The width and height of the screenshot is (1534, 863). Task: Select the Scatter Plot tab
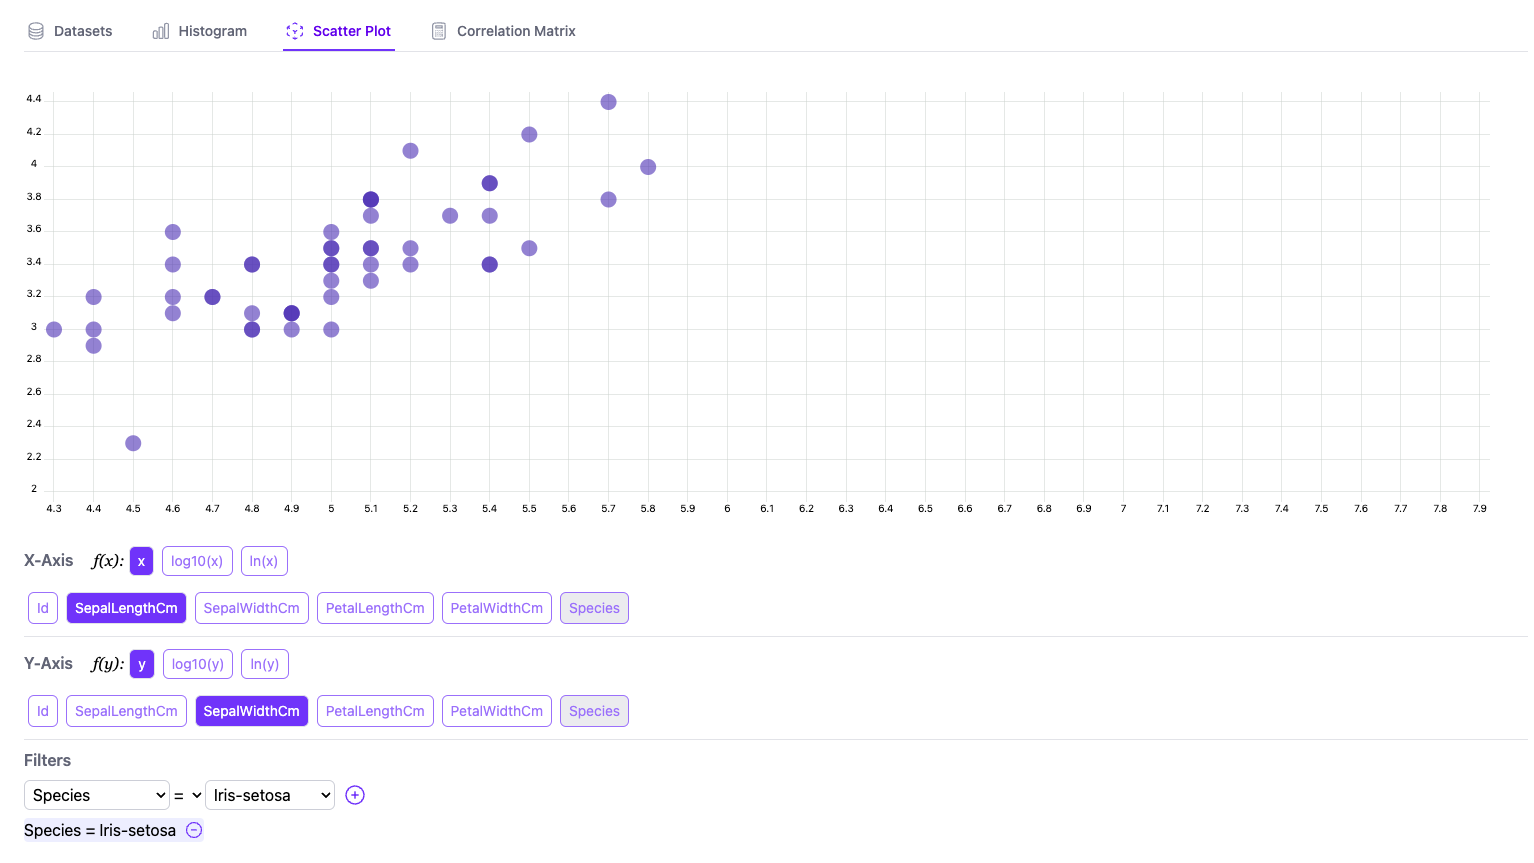[x=339, y=31]
